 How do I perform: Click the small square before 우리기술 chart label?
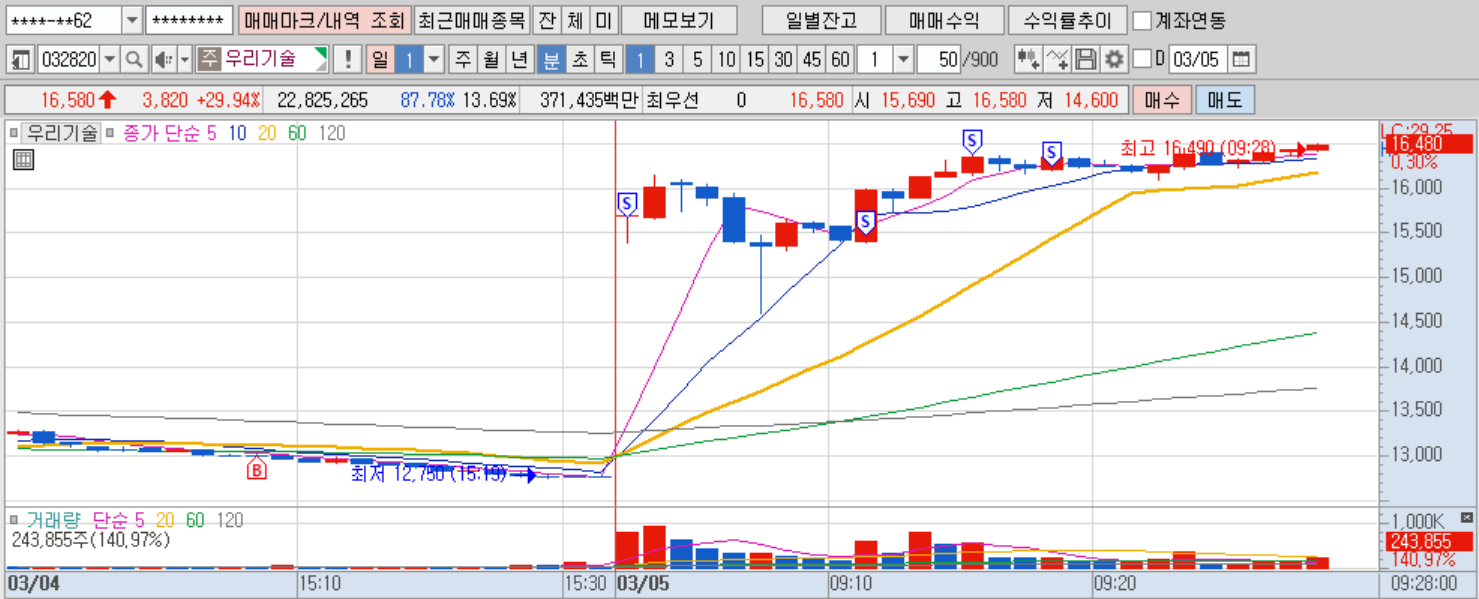(x=14, y=133)
